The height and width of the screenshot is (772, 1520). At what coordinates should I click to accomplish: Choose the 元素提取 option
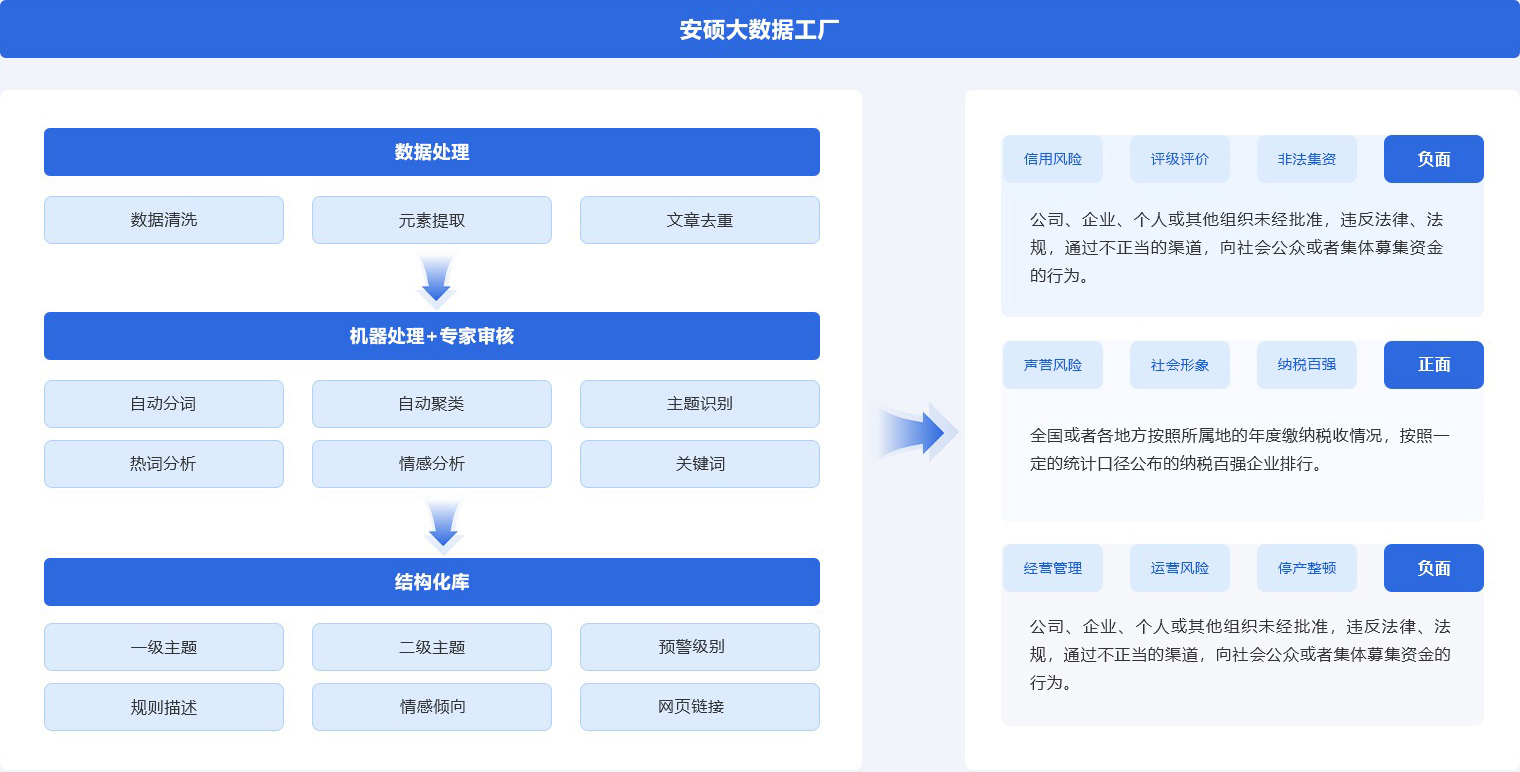(431, 220)
